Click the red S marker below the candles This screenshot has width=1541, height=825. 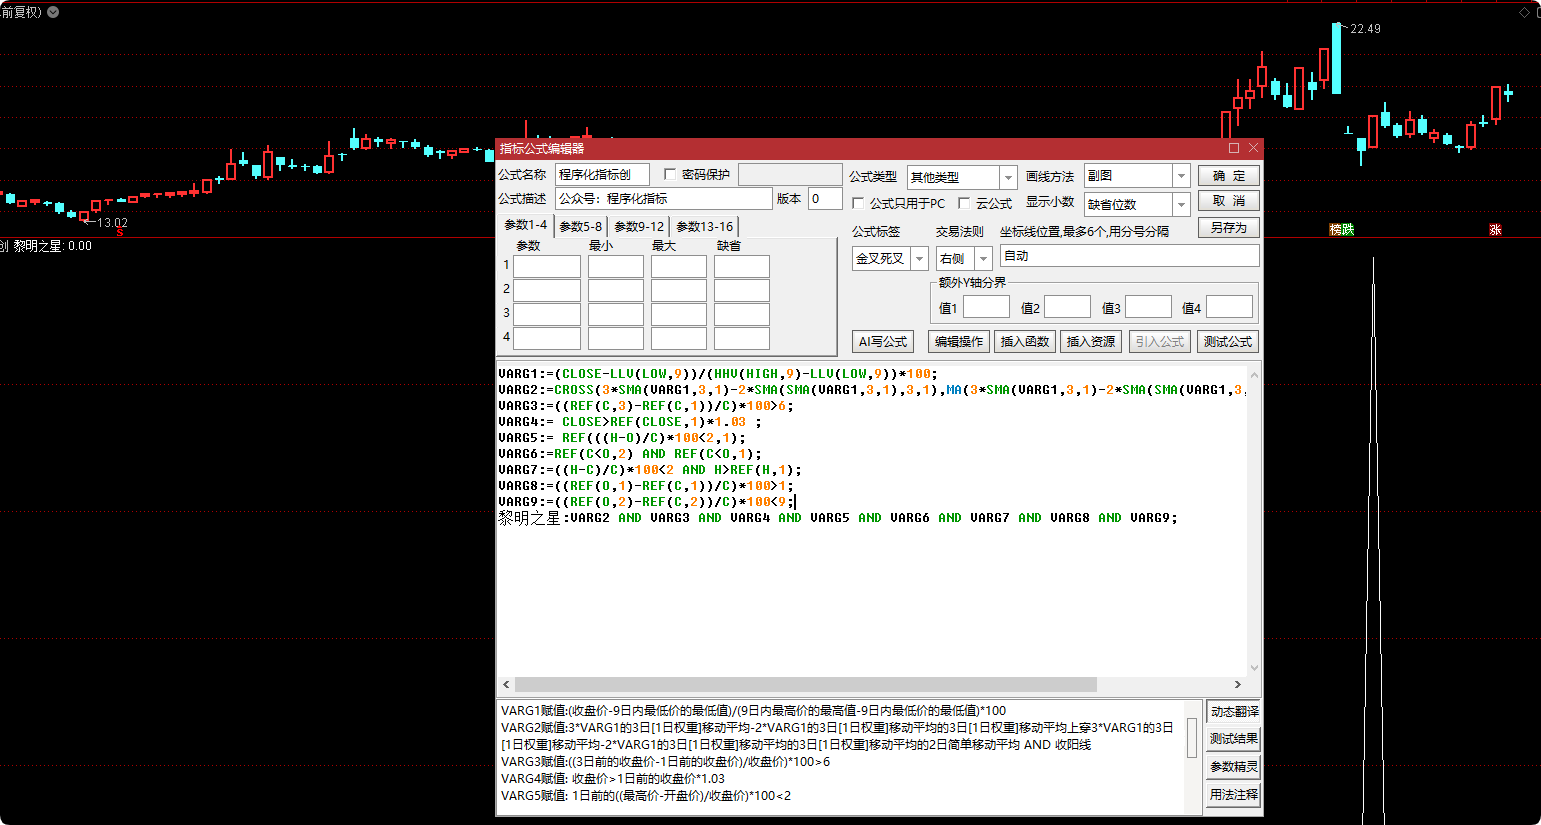pos(120,232)
